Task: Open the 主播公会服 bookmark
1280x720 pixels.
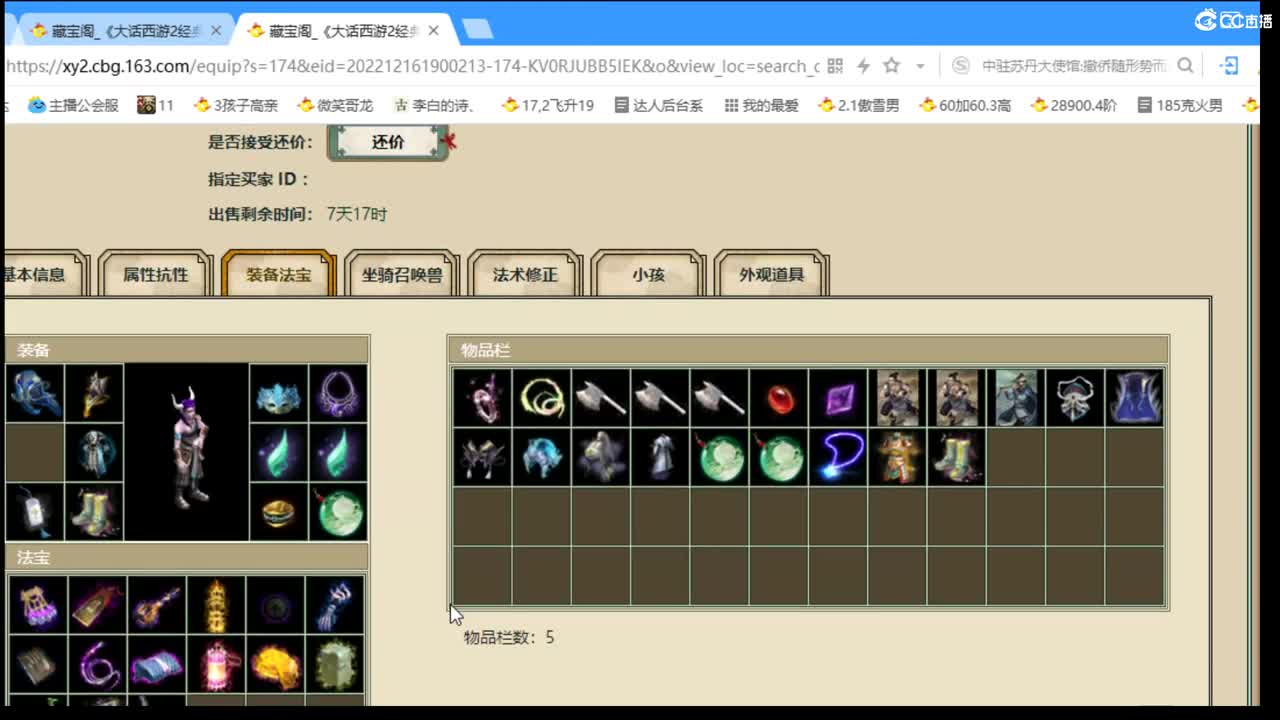Action: coord(73,105)
